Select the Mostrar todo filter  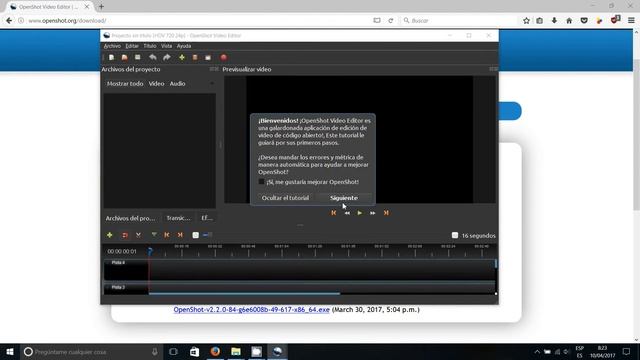tap(125, 84)
